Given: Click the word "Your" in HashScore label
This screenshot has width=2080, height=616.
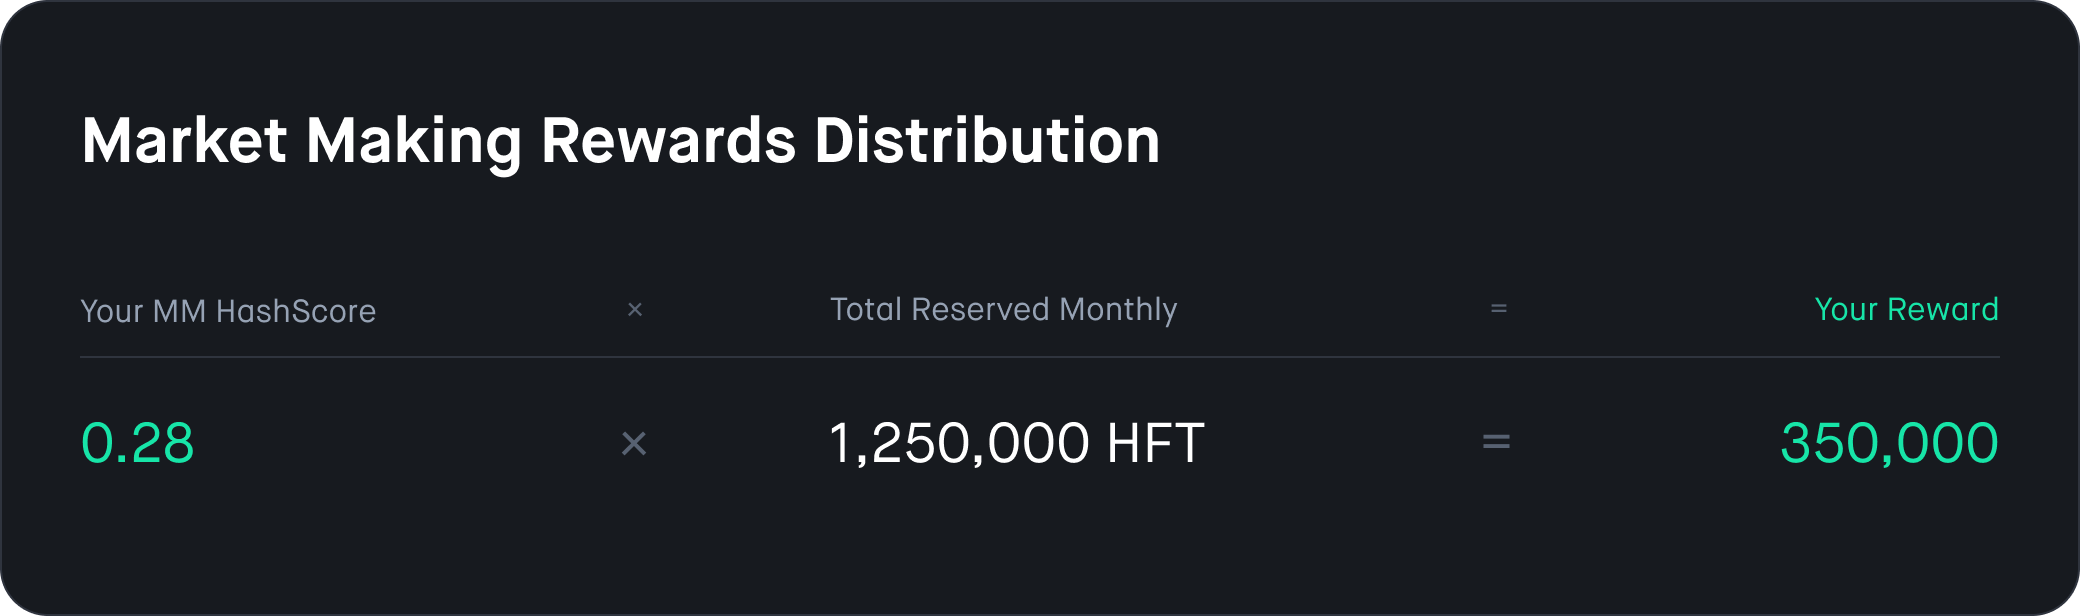Looking at the screenshot, I should click(x=112, y=311).
